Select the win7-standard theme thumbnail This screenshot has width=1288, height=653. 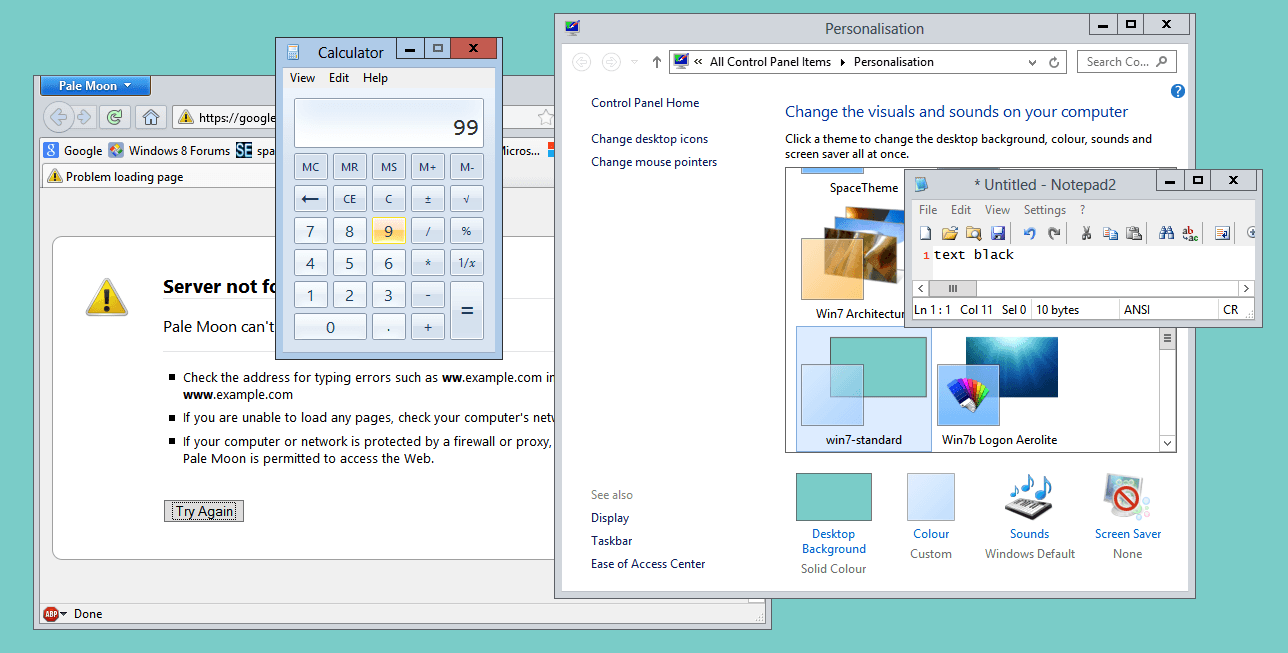coord(864,389)
